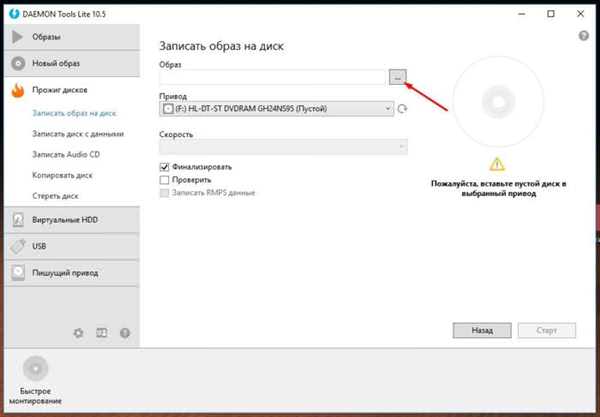The height and width of the screenshot is (417, 600).
Task: Click the Образ path input field
Action: pyautogui.click(x=272, y=77)
